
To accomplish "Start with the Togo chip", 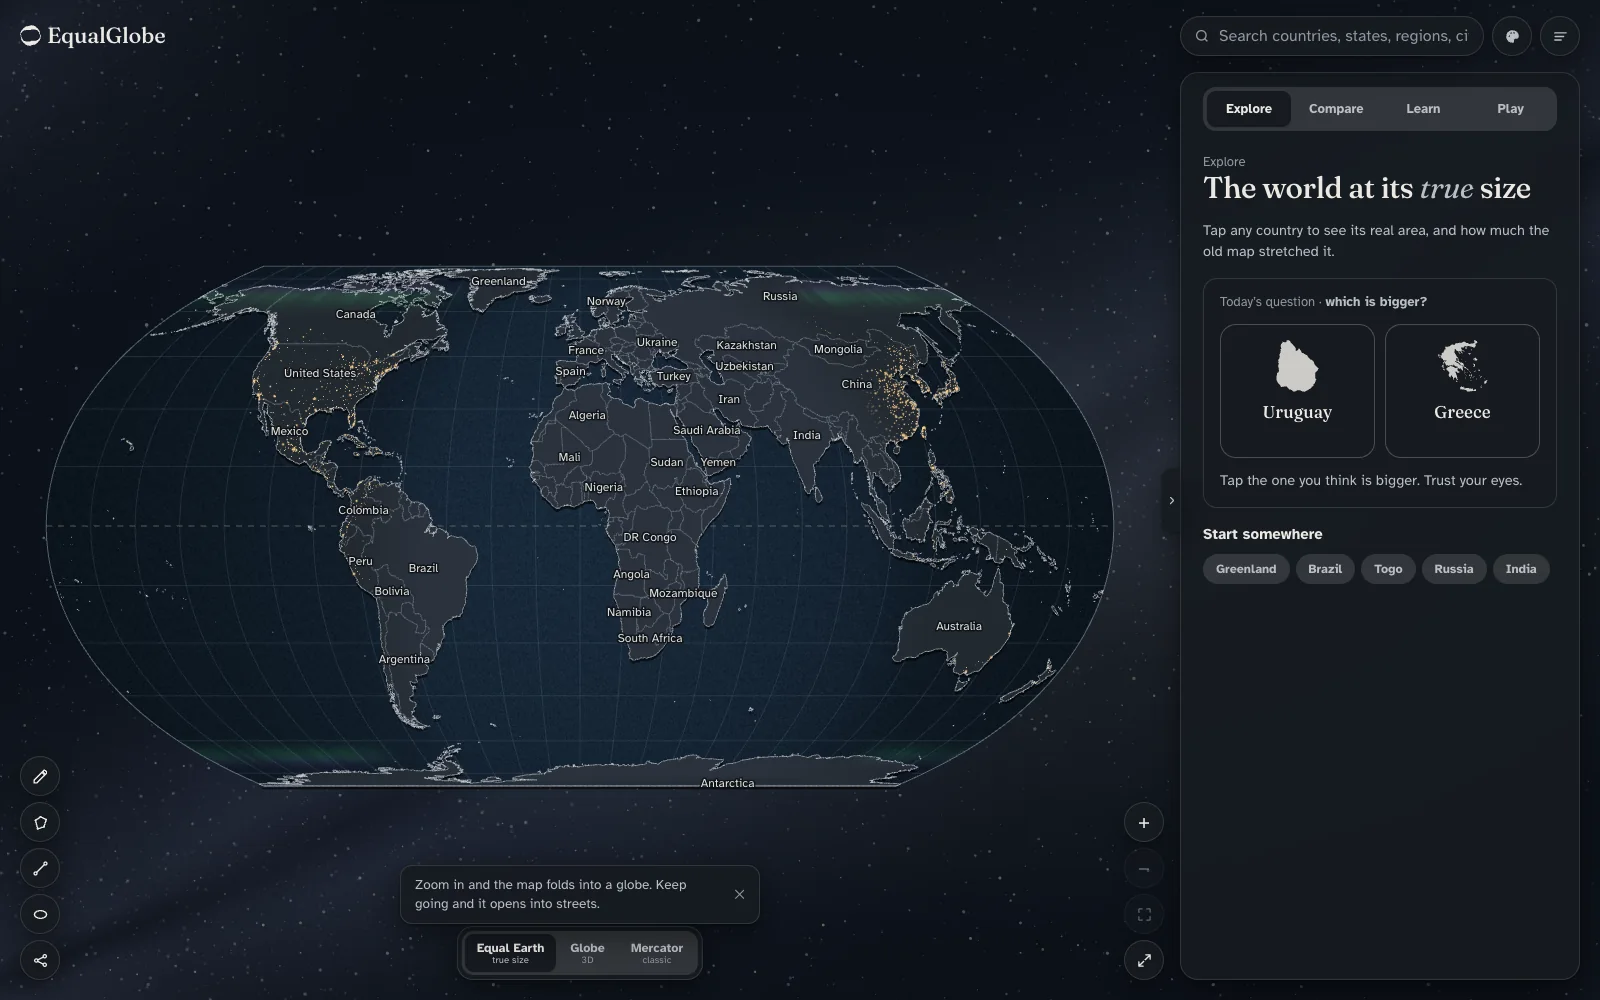I will pyautogui.click(x=1388, y=569).
